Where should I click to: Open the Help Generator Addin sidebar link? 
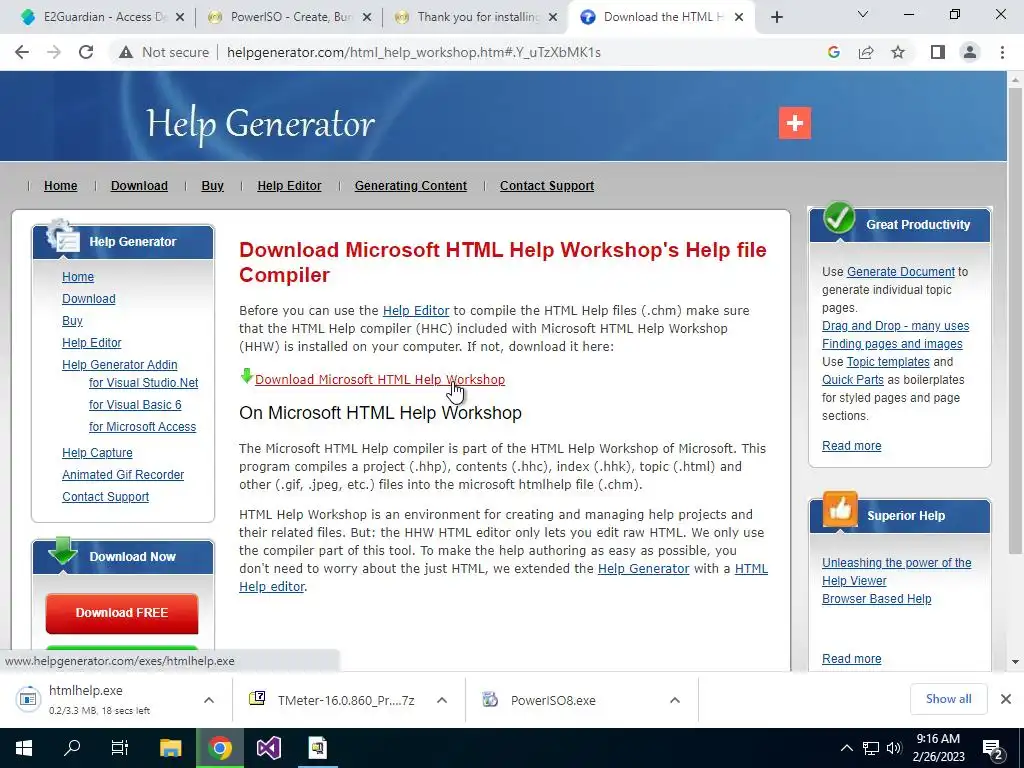(120, 364)
